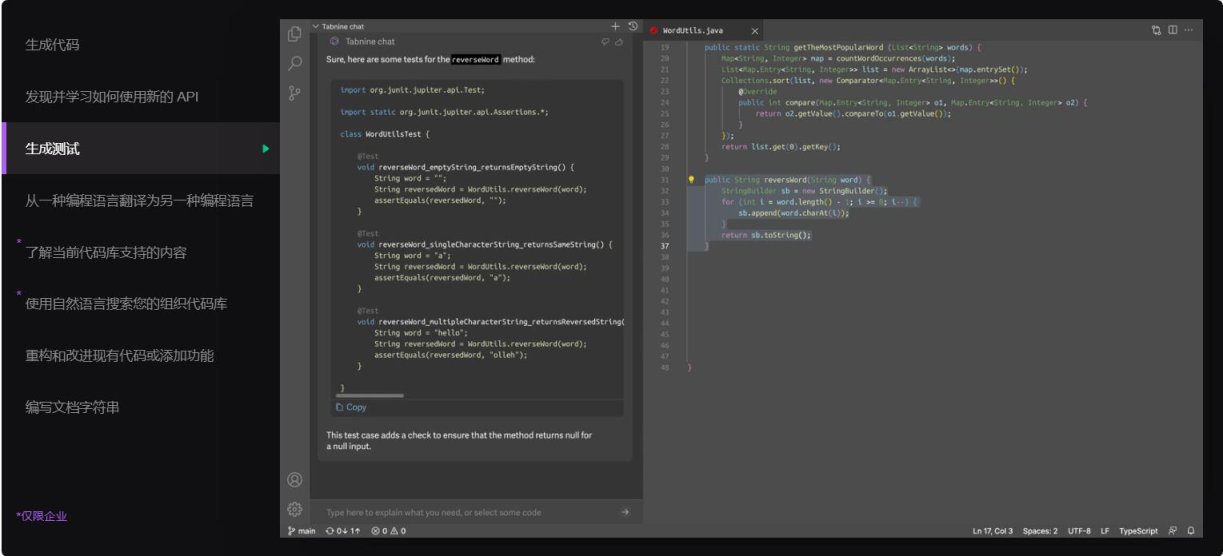Screen dimensions: 1223x556
Task: Open the editor more actions ellipsis menu
Action: point(1189,30)
